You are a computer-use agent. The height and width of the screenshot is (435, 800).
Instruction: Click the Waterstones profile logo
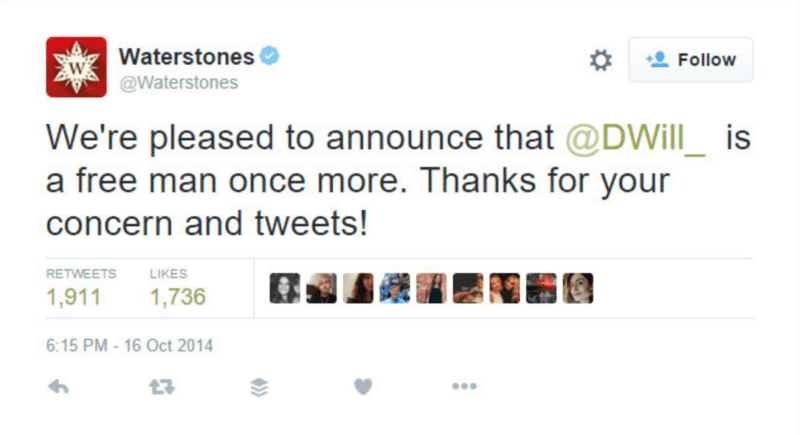(x=76, y=66)
